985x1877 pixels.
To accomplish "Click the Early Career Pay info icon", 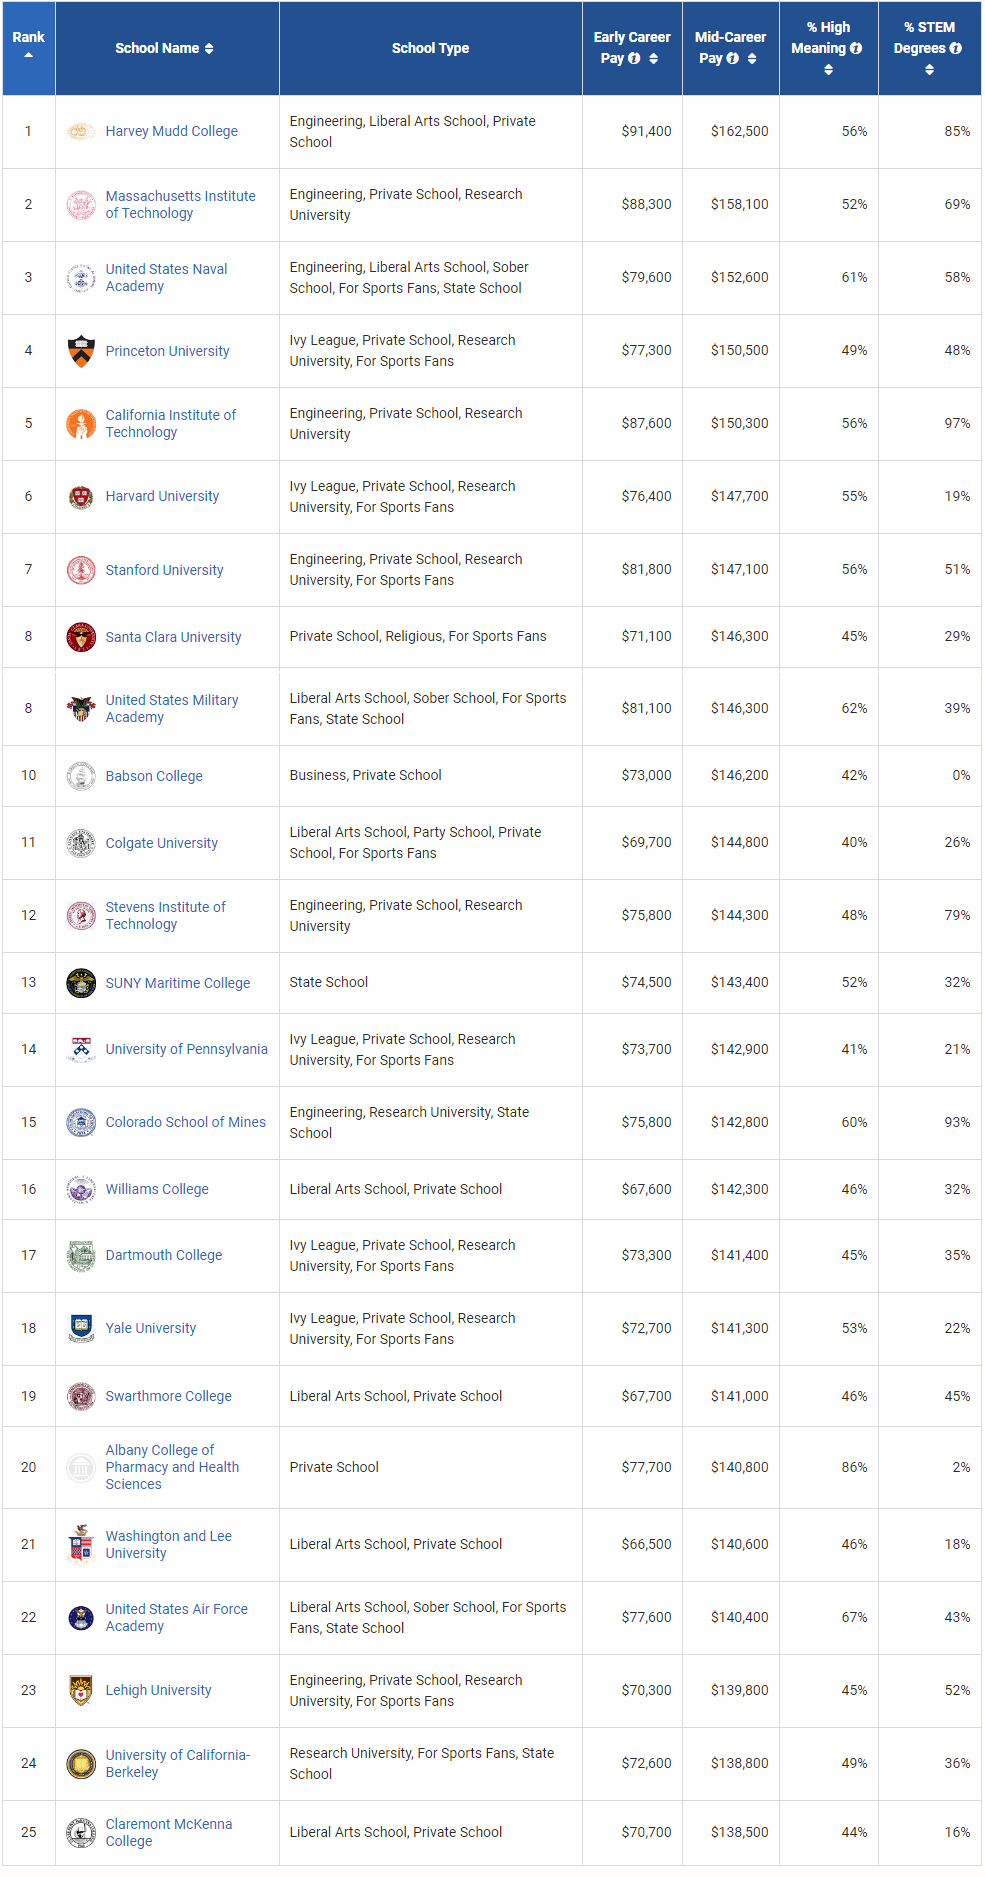I will coord(634,59).
